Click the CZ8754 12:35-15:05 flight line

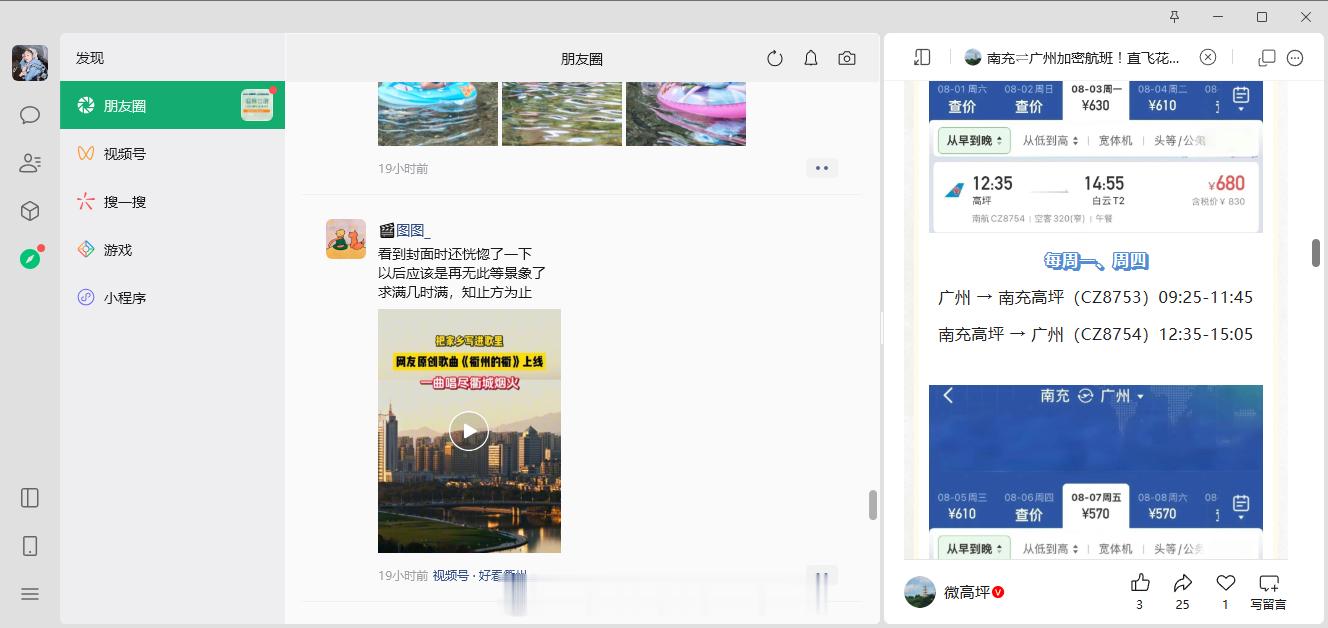pos(1095,334)
